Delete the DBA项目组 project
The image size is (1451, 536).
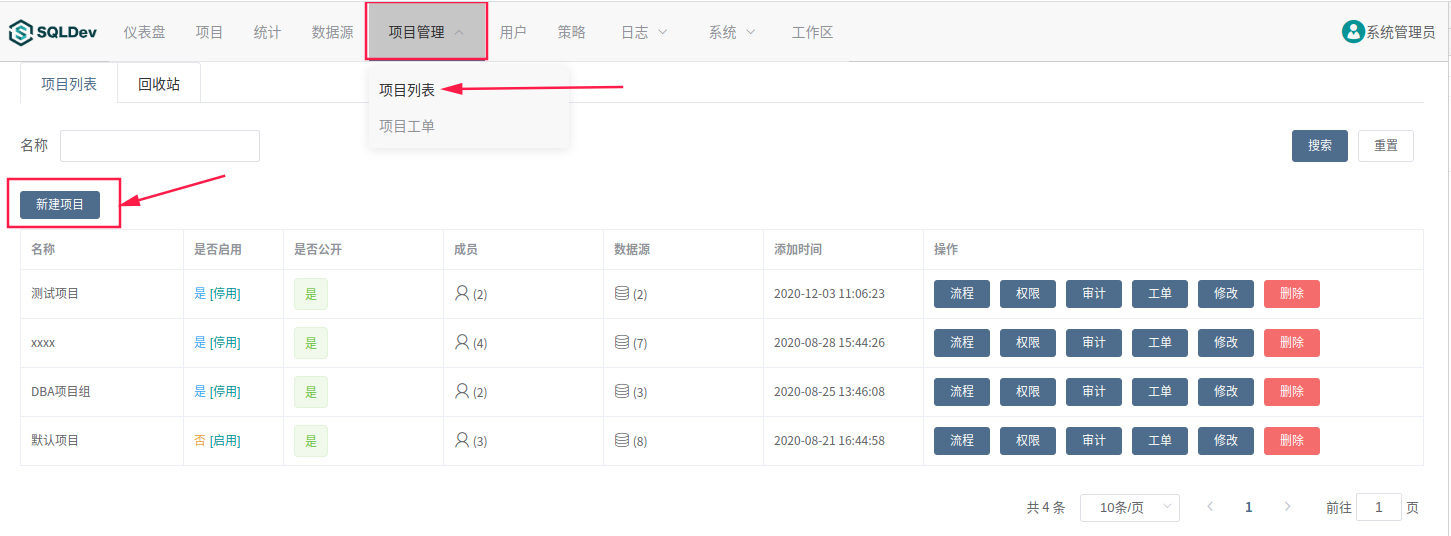click(1291, 392)
